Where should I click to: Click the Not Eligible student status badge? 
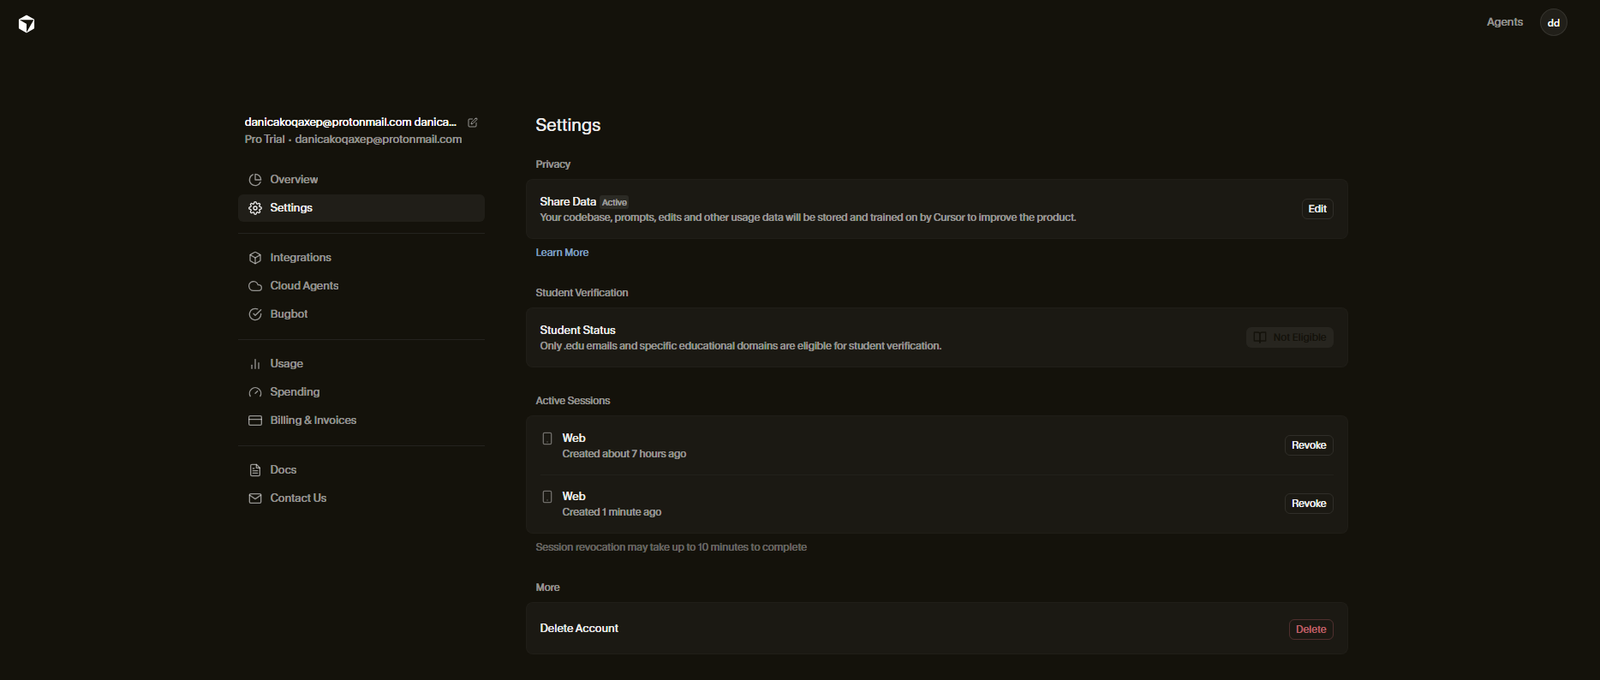pos(1289,338)
